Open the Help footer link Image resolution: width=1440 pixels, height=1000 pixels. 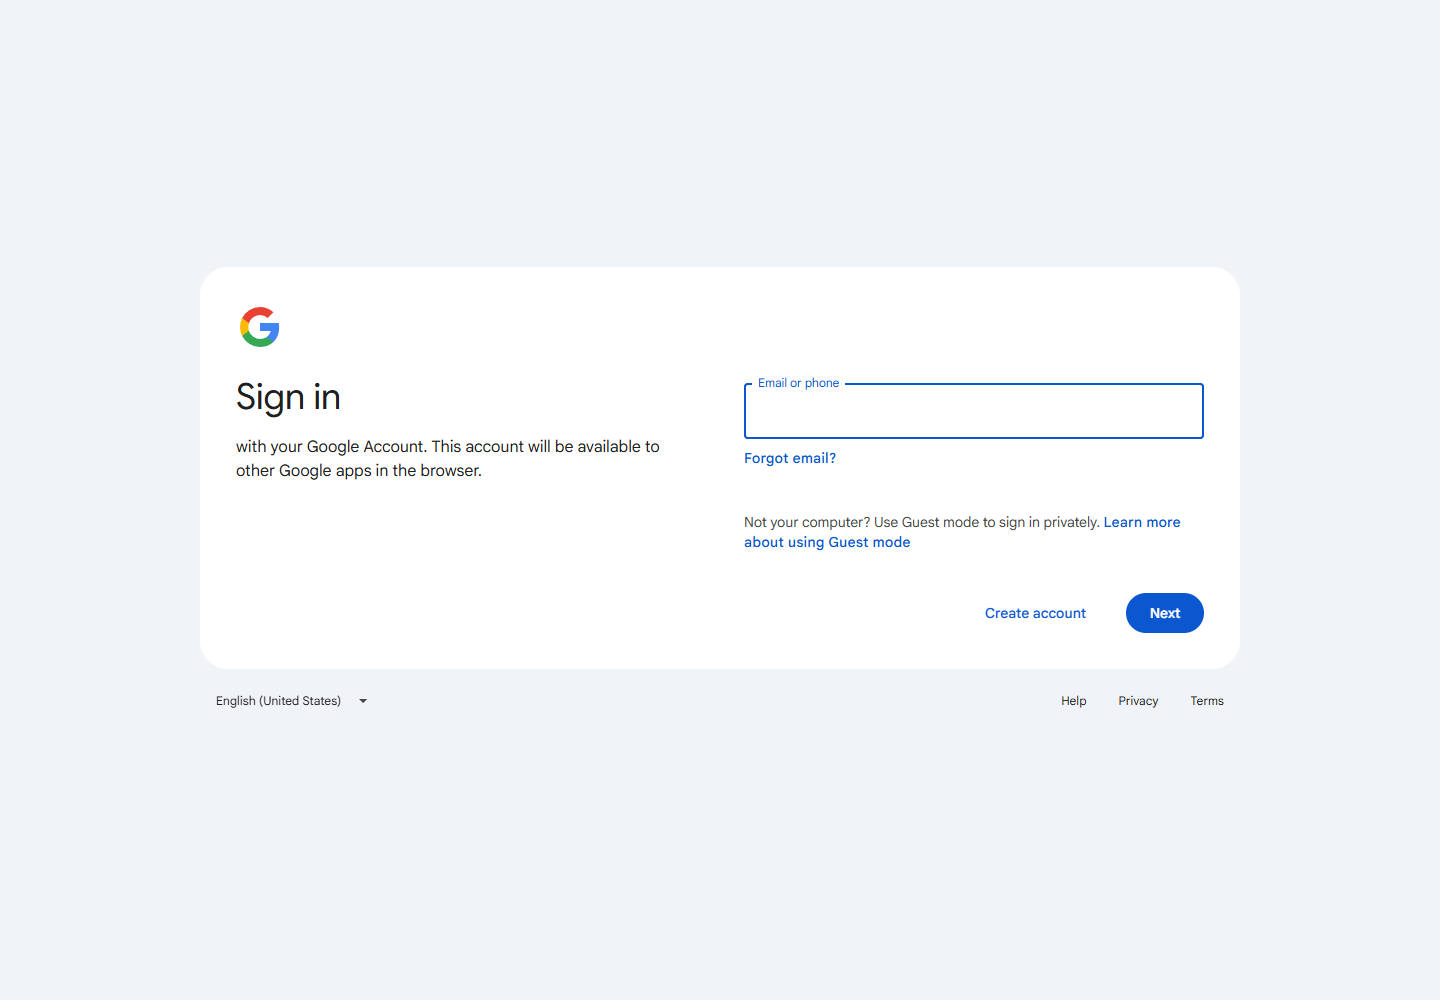1073,701
